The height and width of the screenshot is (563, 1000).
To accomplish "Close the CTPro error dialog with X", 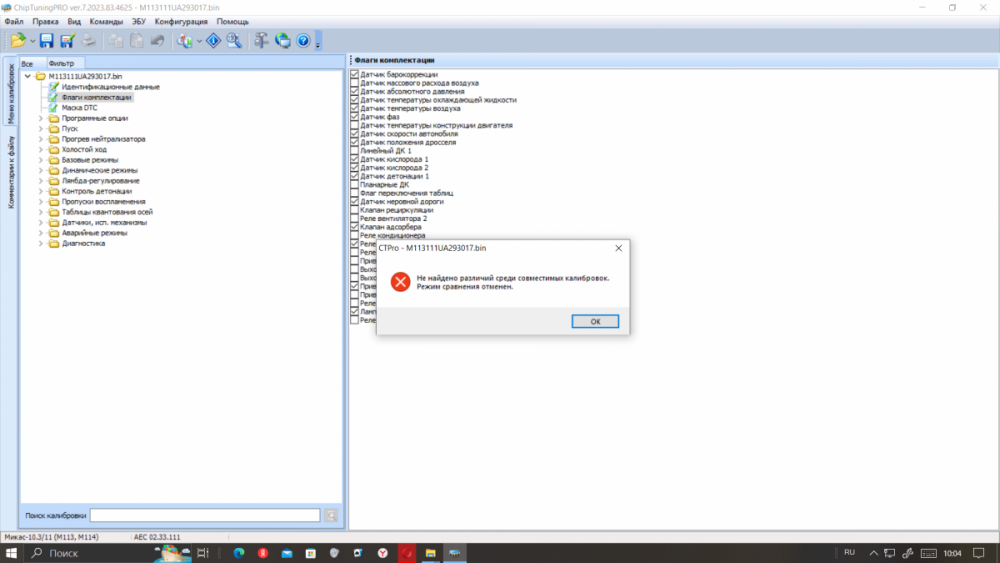I will 618,248.
